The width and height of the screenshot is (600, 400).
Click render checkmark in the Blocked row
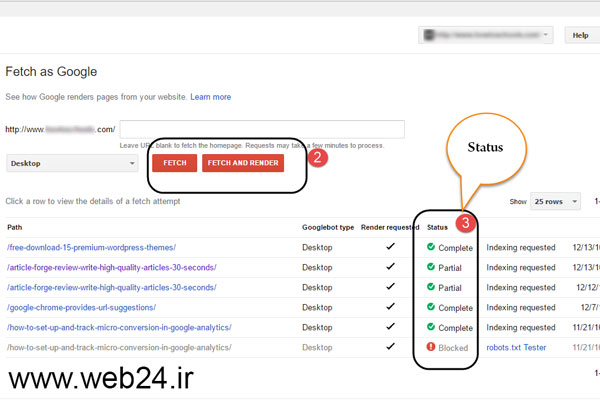[x=390, y=346]
